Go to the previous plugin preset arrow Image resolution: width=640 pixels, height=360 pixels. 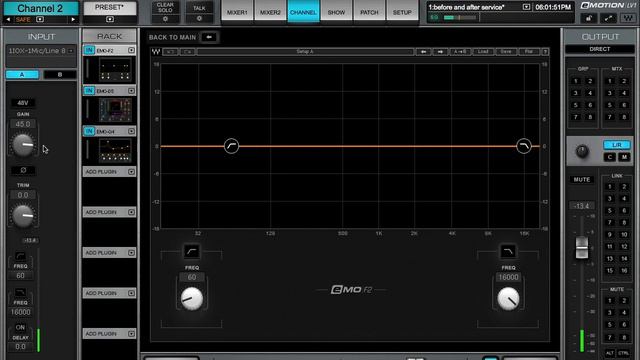(x=423, y=52)
